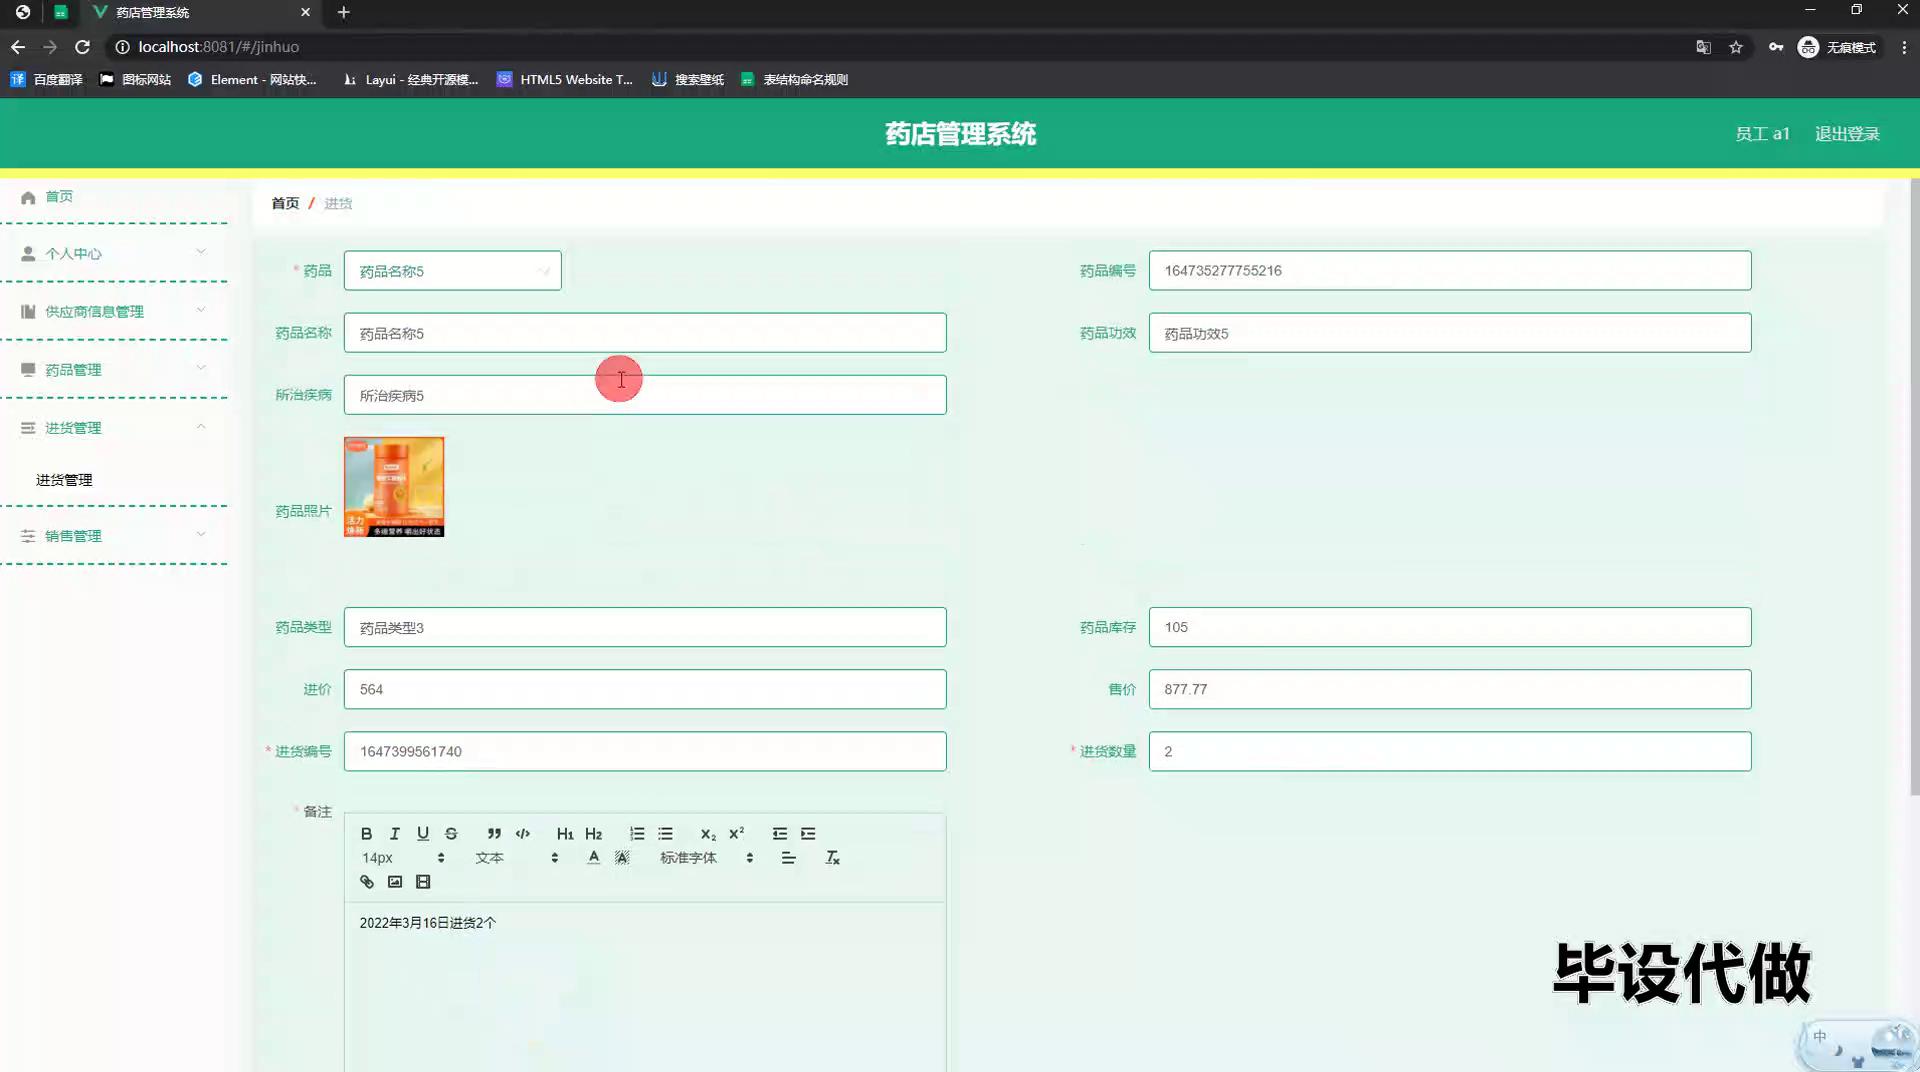Viewport: 1920px width, 1072px height.
Task: Apply strikethrough in the editor toolbar
Action: (x=451, y=833)
